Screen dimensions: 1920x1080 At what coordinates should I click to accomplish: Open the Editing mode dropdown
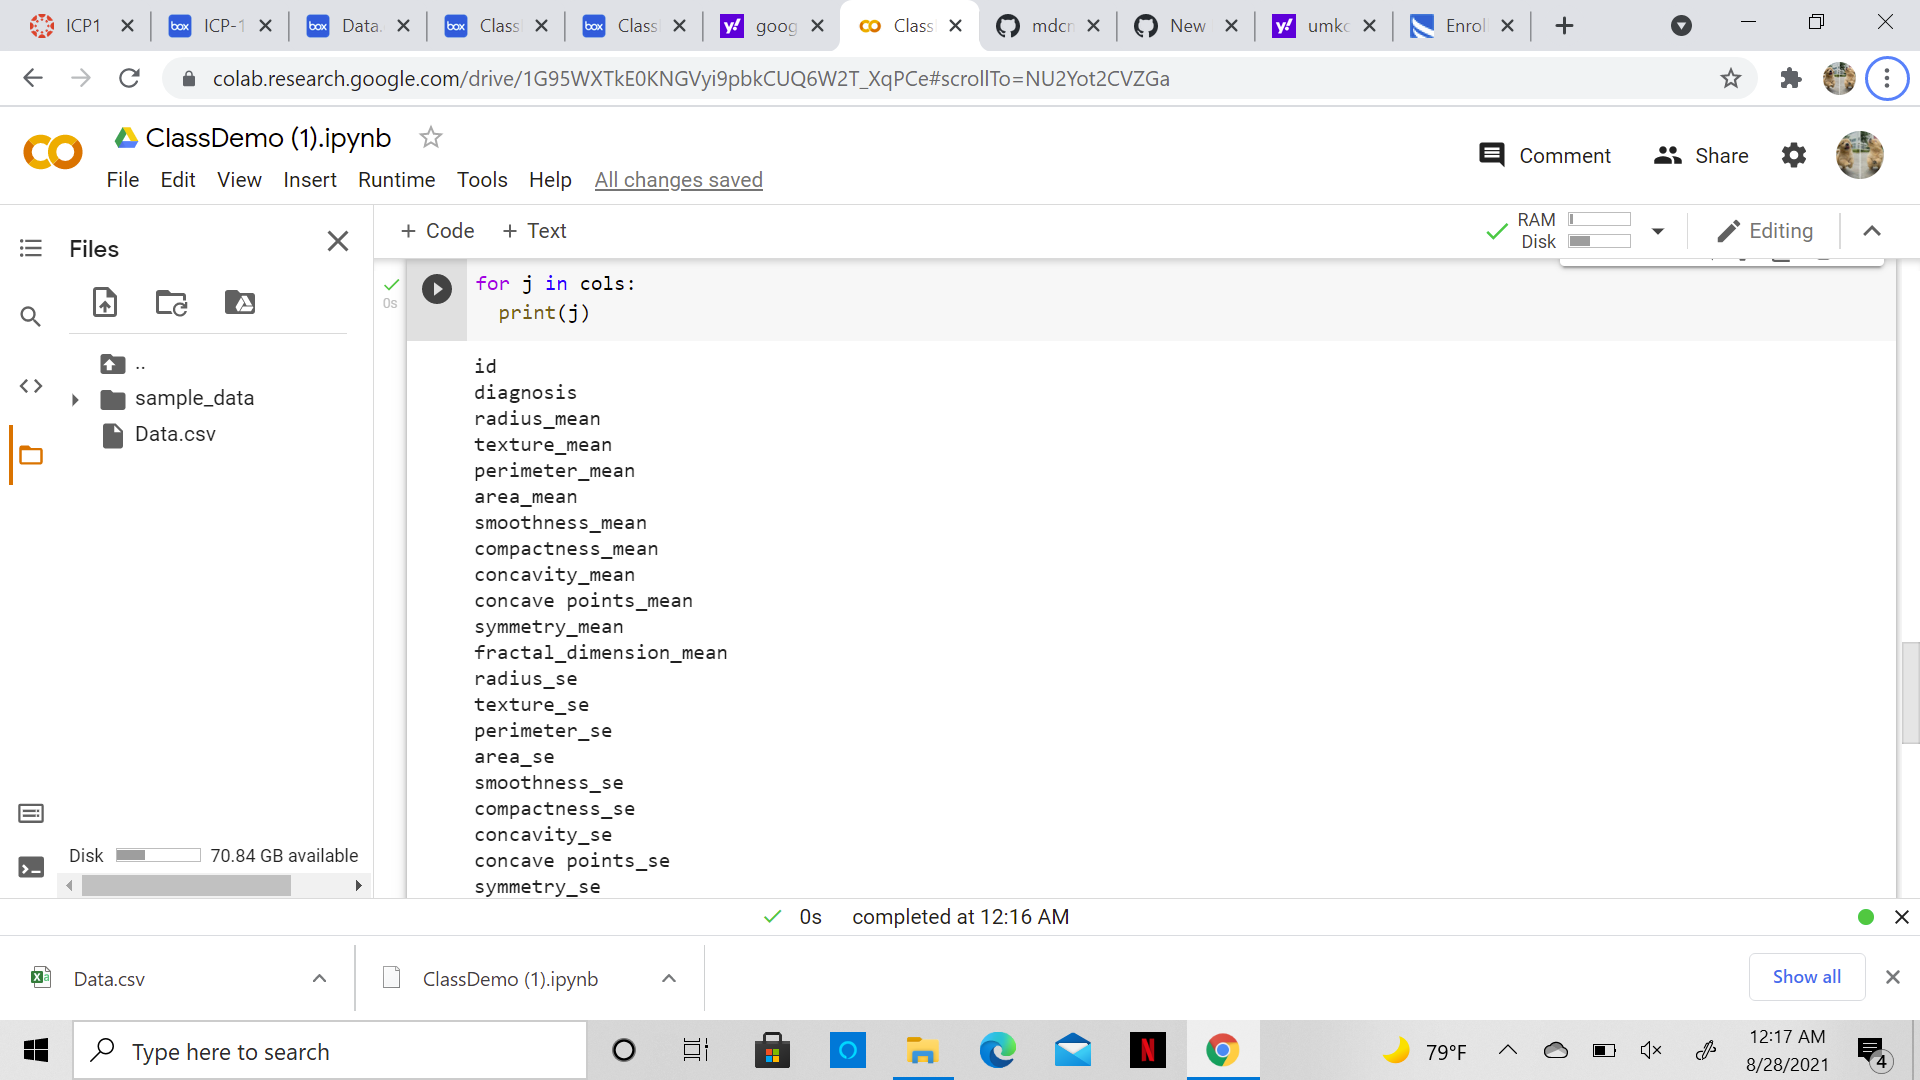click(x=1765, y=231)
